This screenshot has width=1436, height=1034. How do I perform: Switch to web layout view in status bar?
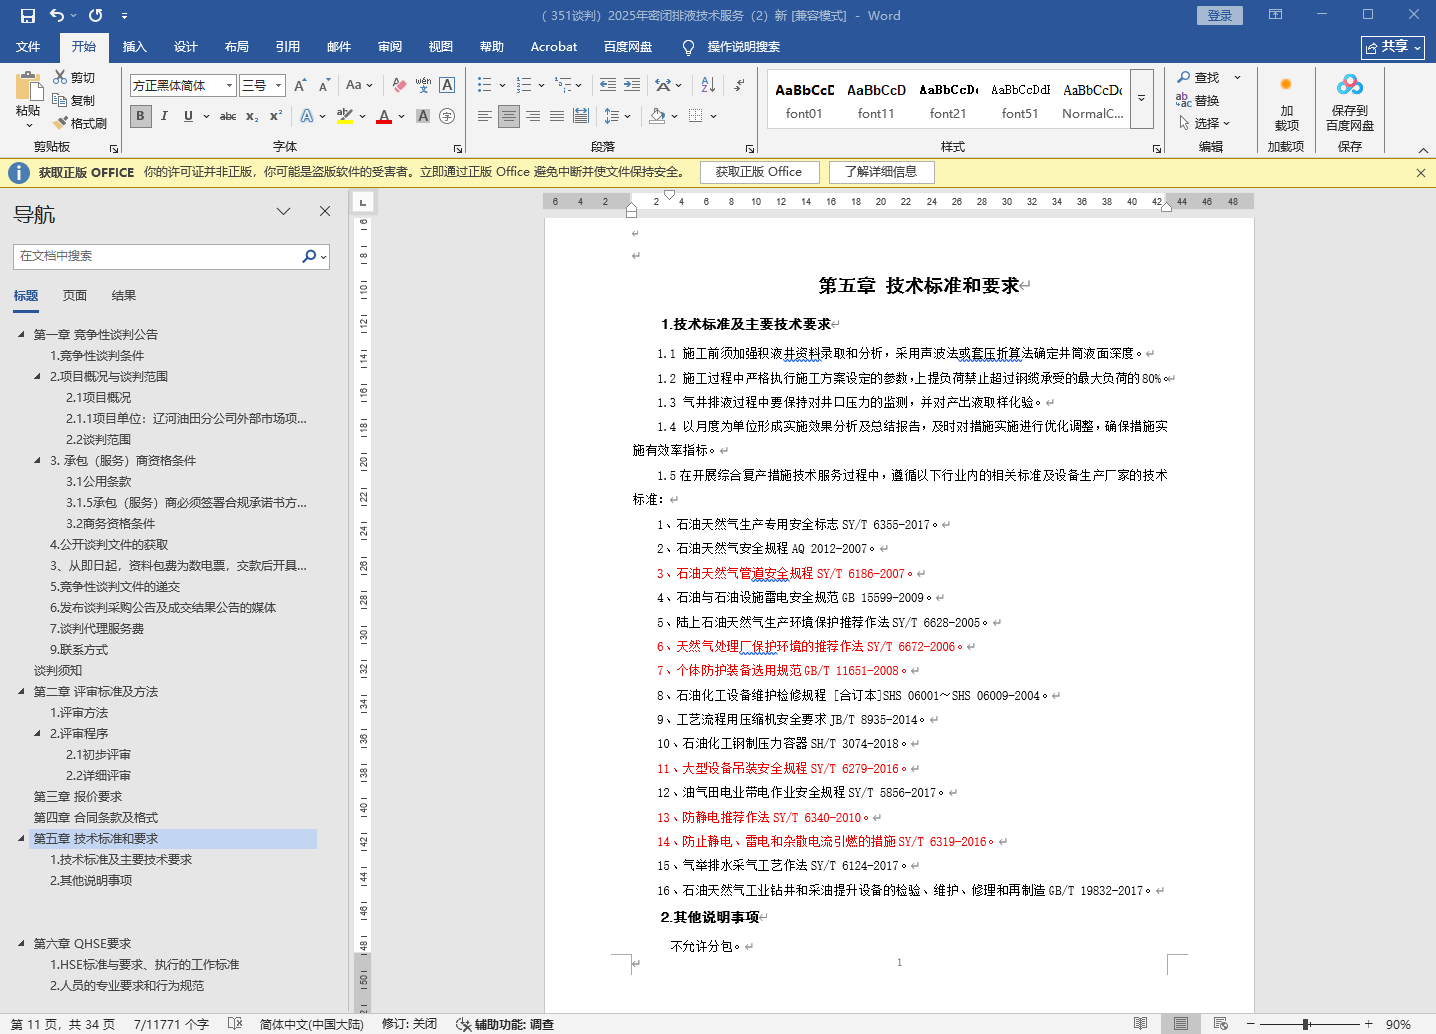click(1221, 1024)
